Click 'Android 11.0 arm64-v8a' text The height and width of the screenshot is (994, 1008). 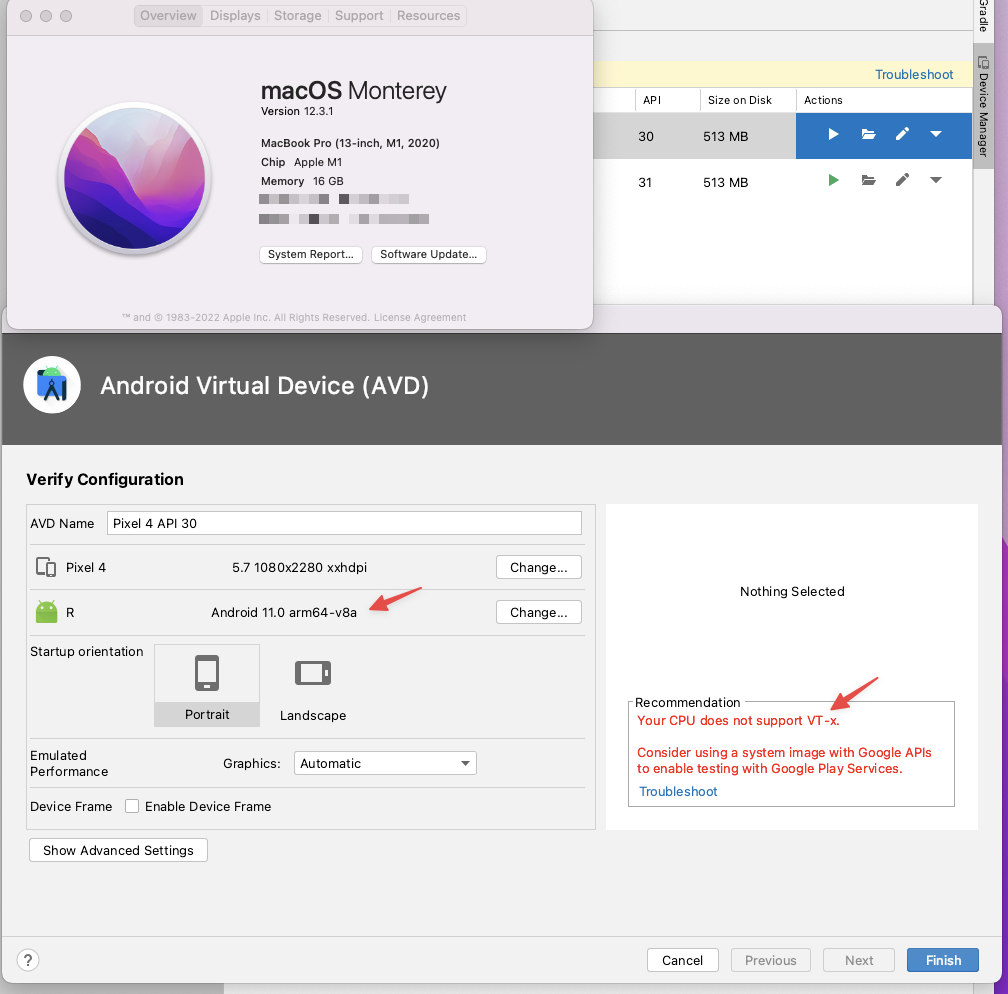(284, 612)
